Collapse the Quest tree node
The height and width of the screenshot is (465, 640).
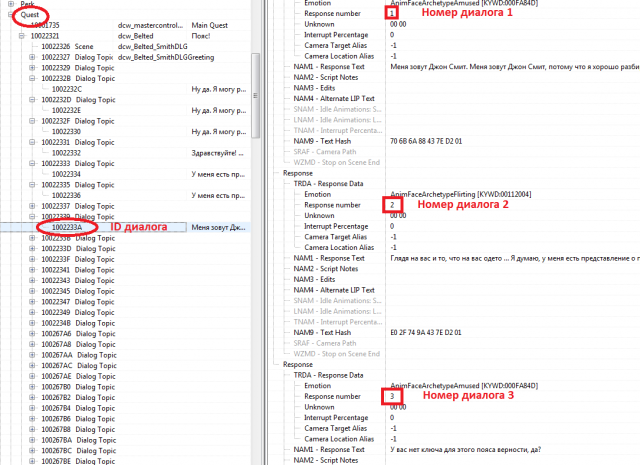pyautogui.click(x=9, y=16)
